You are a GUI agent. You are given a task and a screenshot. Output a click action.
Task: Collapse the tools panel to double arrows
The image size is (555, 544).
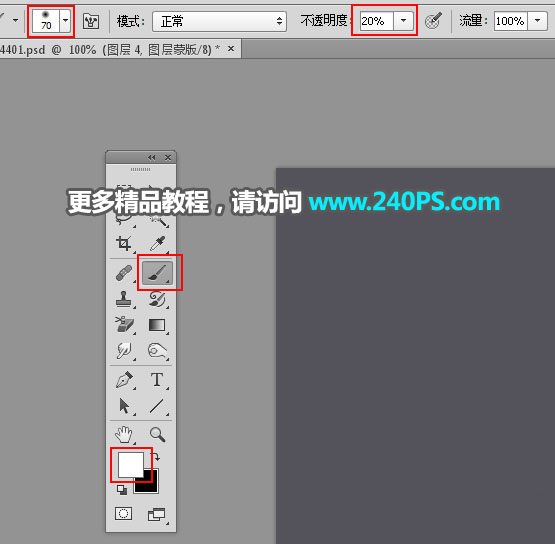151,158
